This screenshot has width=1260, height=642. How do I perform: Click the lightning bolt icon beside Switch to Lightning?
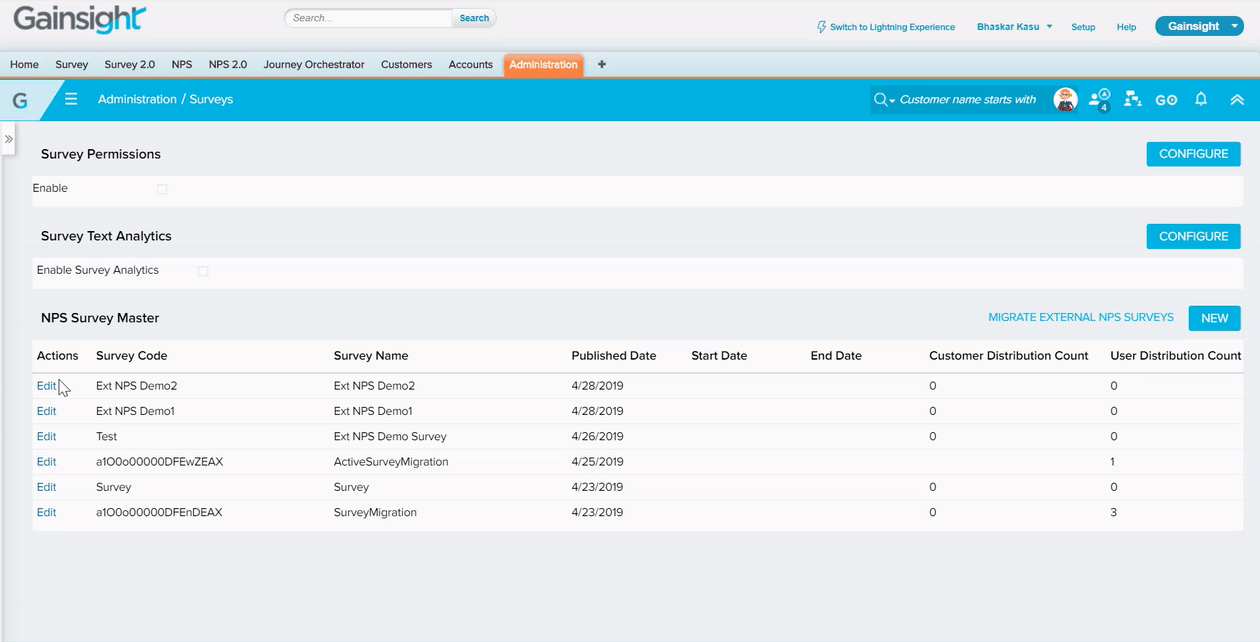click(822, 27)
